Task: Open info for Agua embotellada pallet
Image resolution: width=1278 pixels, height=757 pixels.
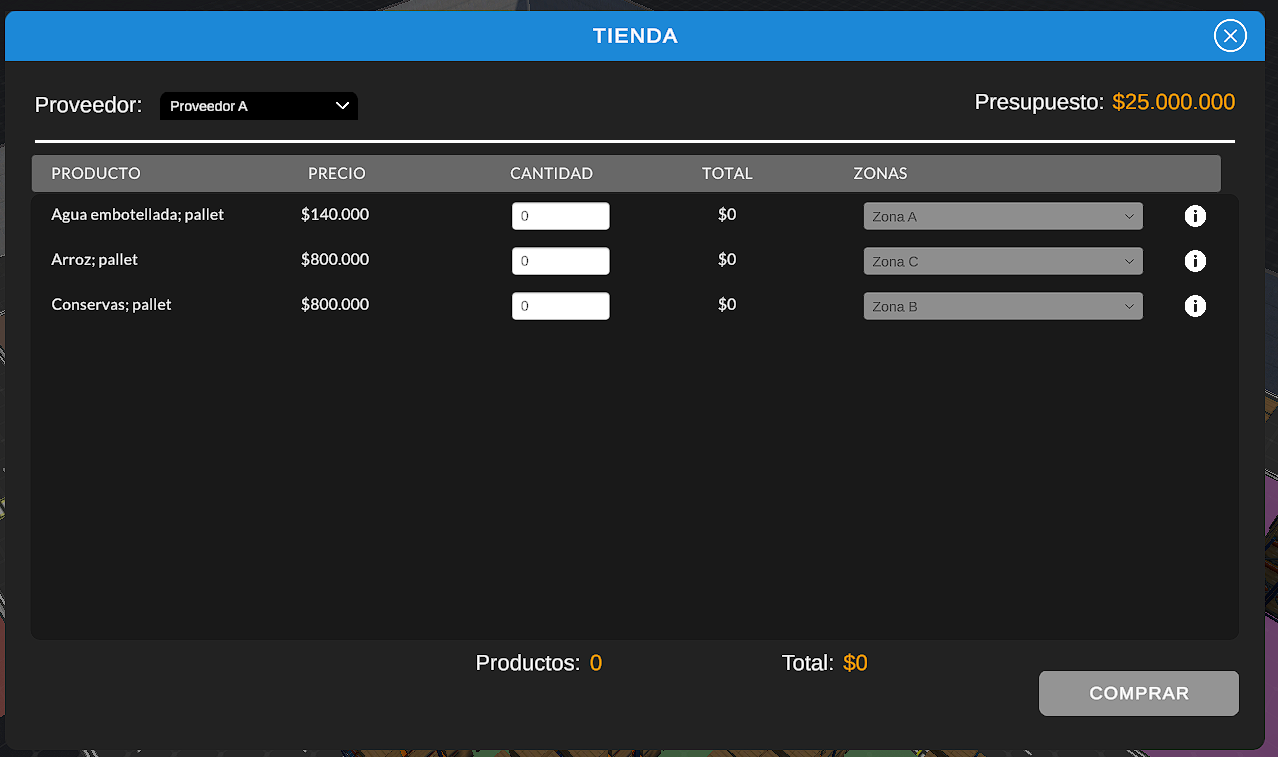Action: click(1195, 216)
